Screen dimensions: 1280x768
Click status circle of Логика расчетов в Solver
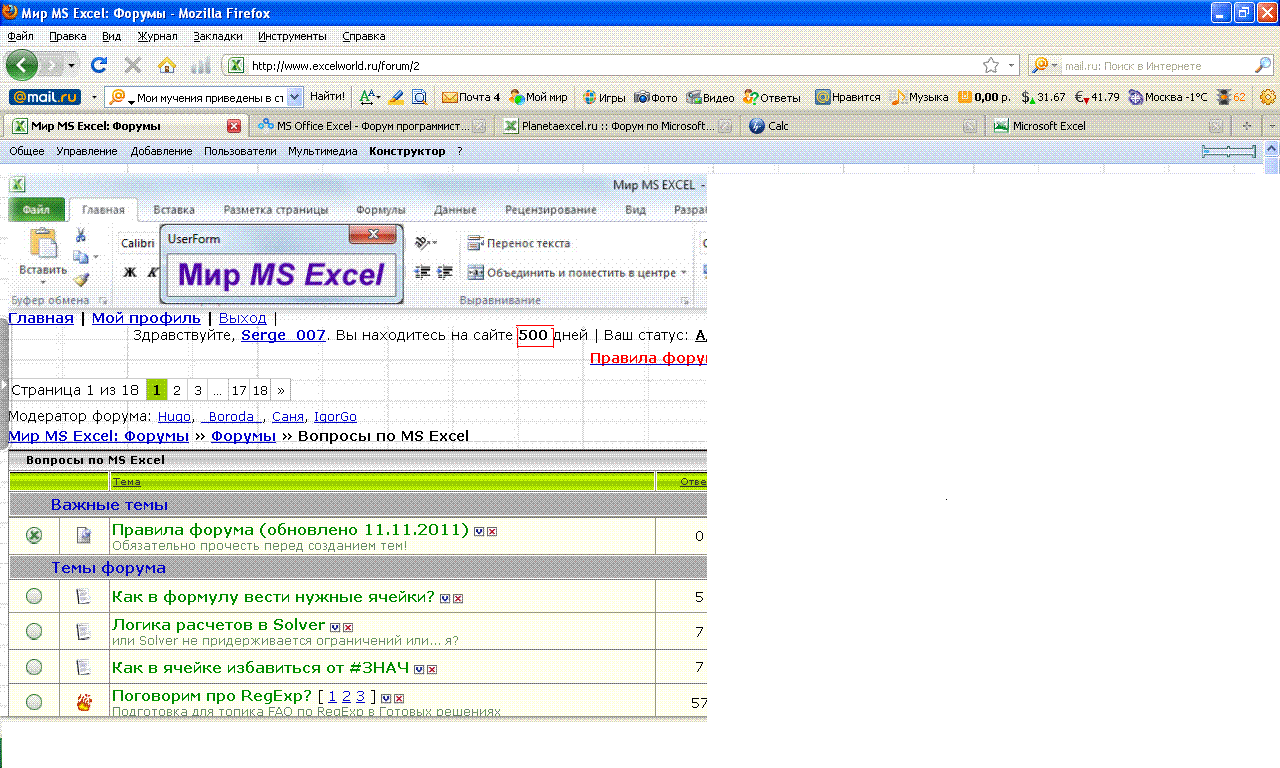point(34,631)
